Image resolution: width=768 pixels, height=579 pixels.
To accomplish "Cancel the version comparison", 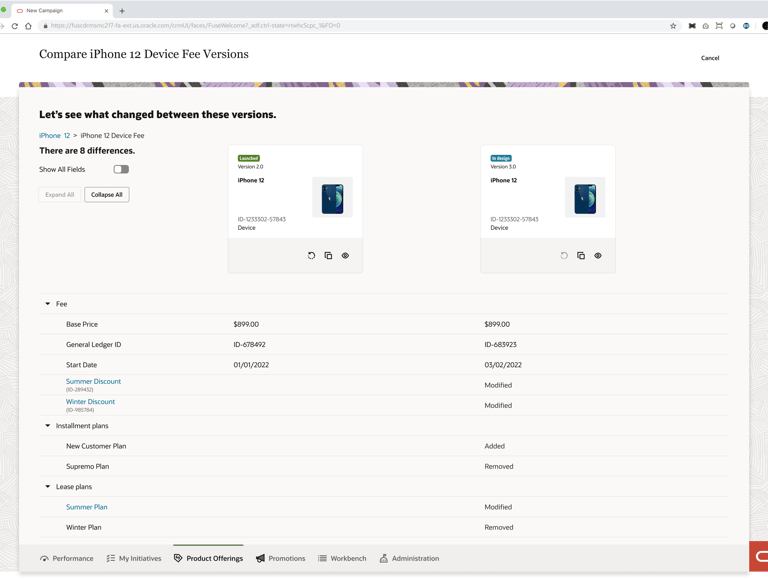I will 710,58.
